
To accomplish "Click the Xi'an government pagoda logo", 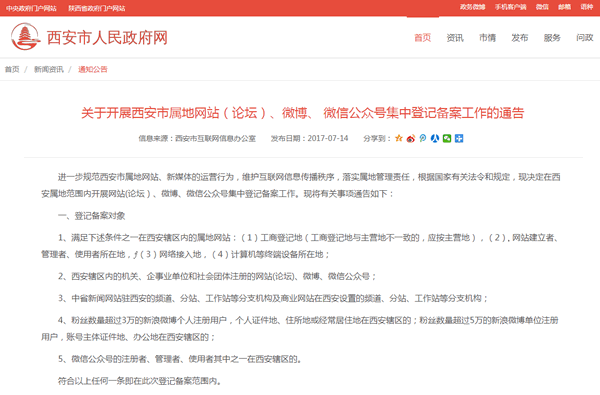I will pyautogui.click(x=26, y=37).
